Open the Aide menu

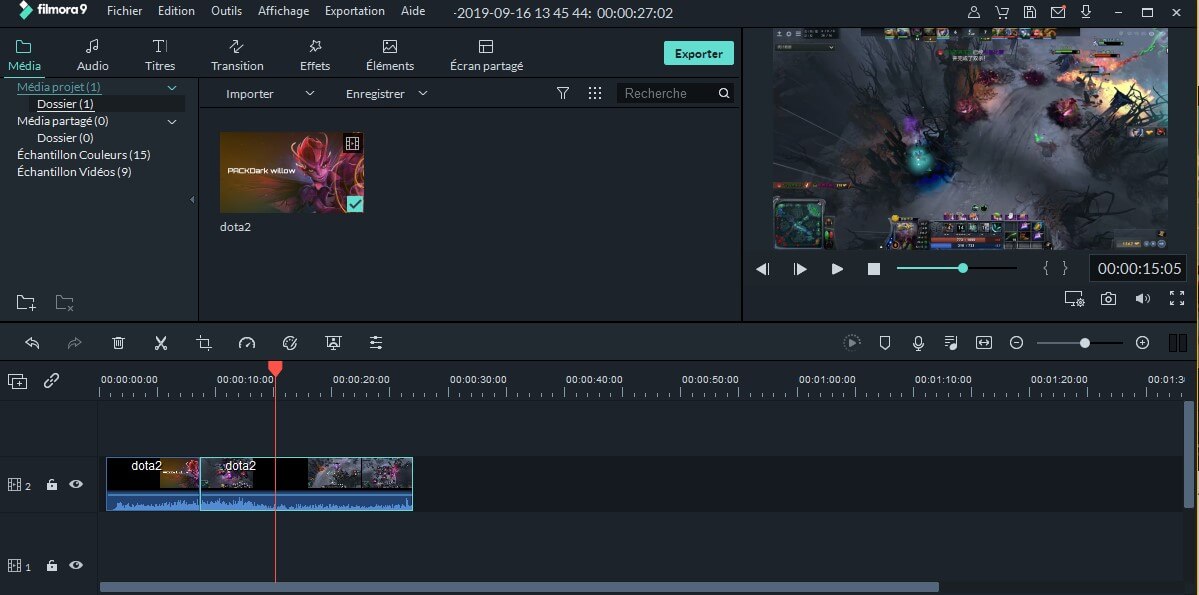tap(413, 11)
